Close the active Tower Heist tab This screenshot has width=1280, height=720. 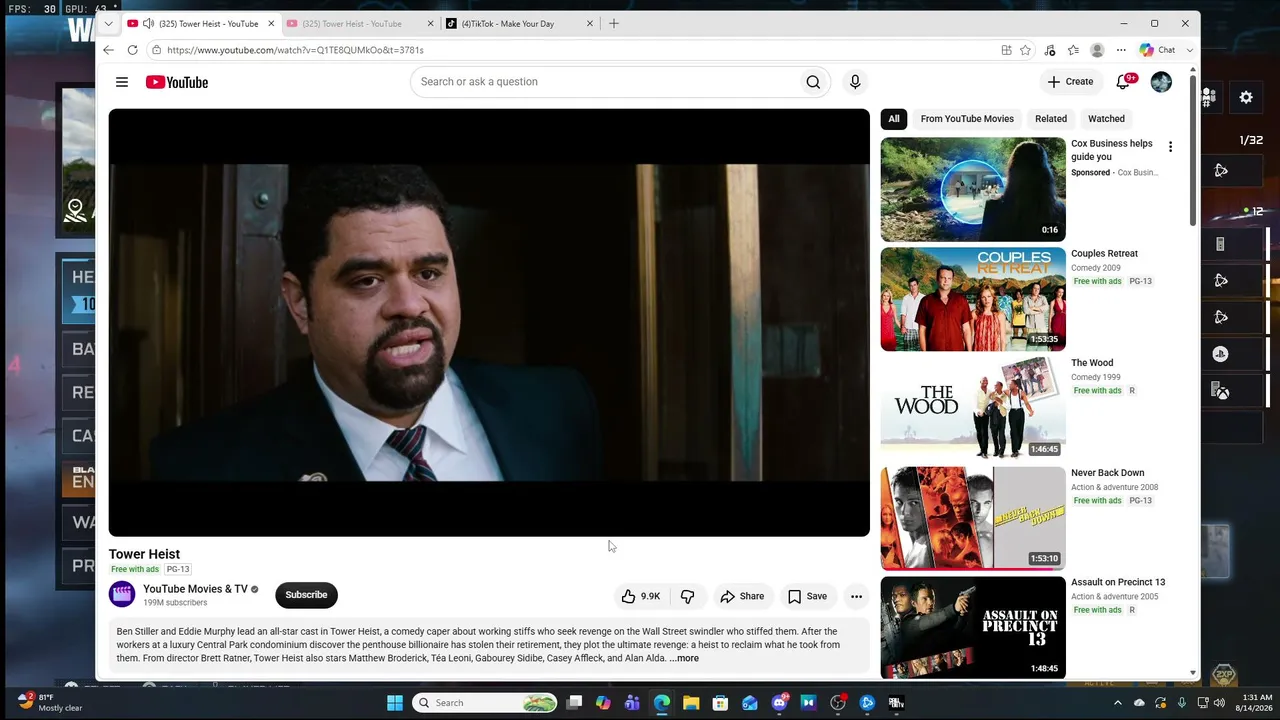point(271,24)
